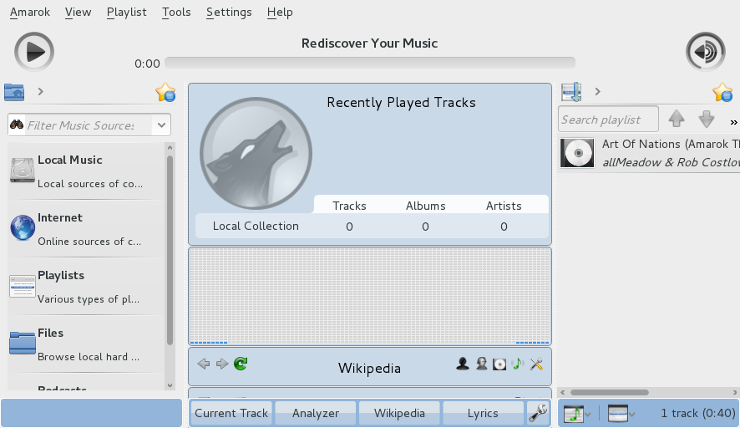
Task: Click the Local Collection label
Action: tap(255, 226)
